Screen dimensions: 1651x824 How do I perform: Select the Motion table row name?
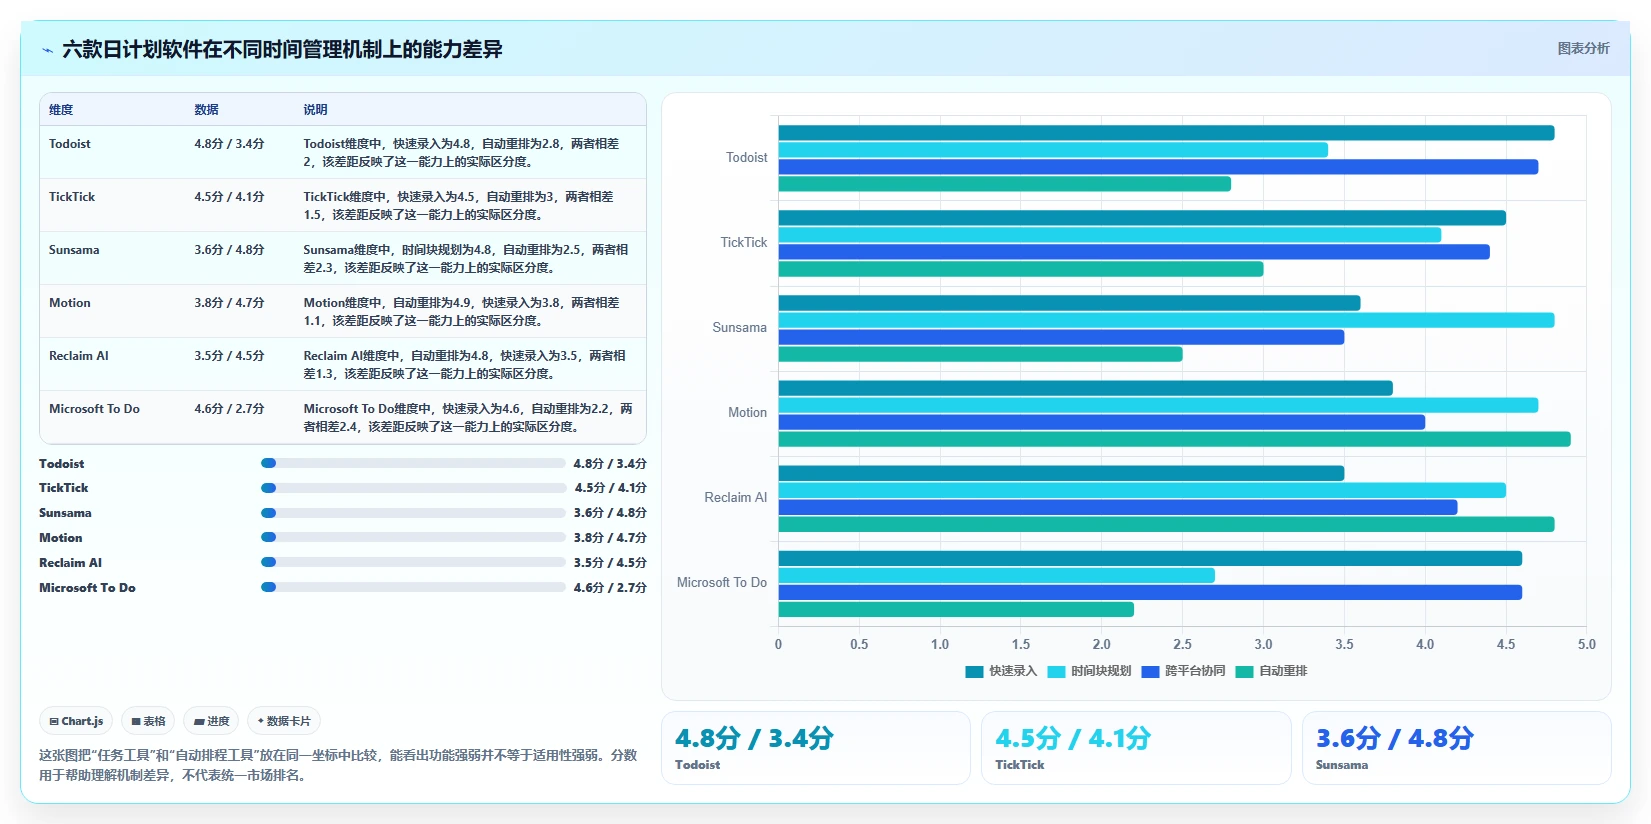69,303
